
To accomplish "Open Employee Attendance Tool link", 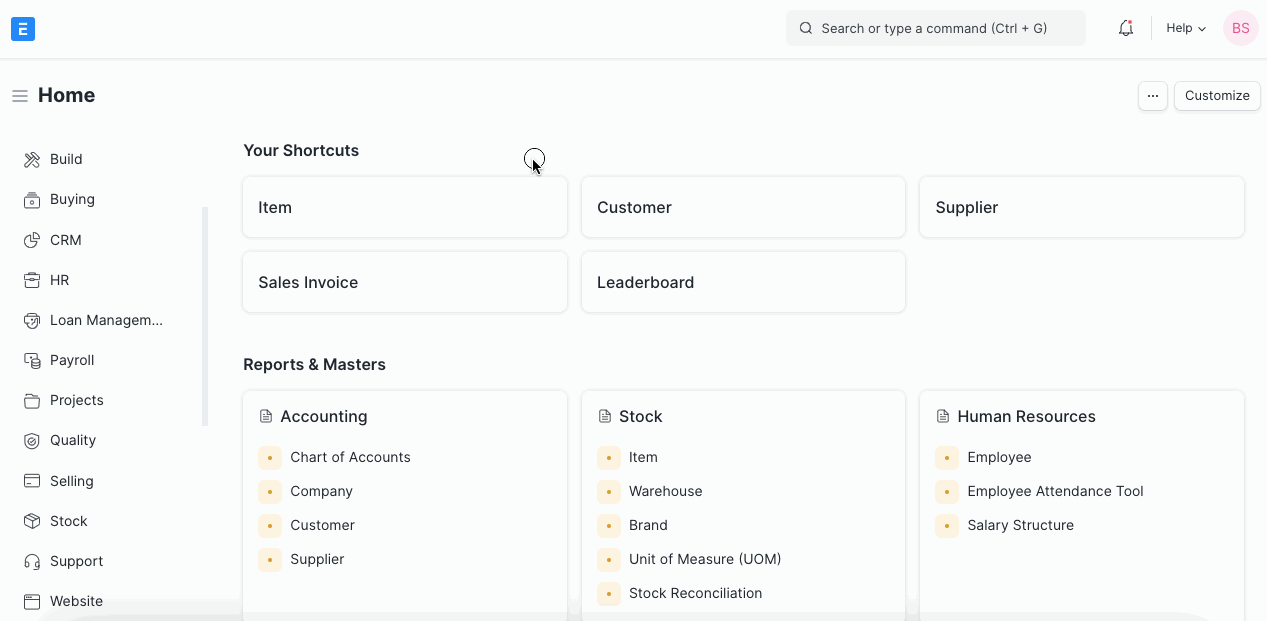I will pos(1055,491).
